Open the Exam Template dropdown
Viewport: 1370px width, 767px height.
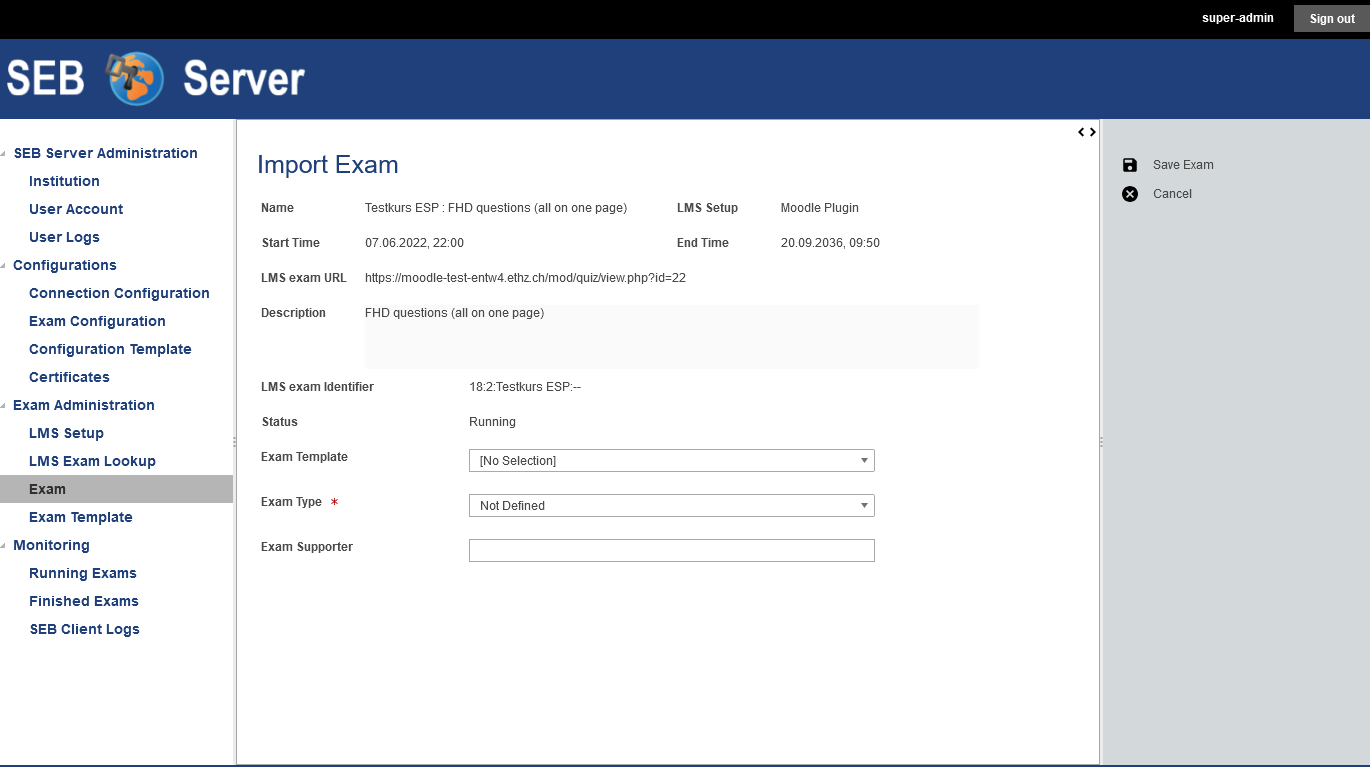(x=671, y=460)
